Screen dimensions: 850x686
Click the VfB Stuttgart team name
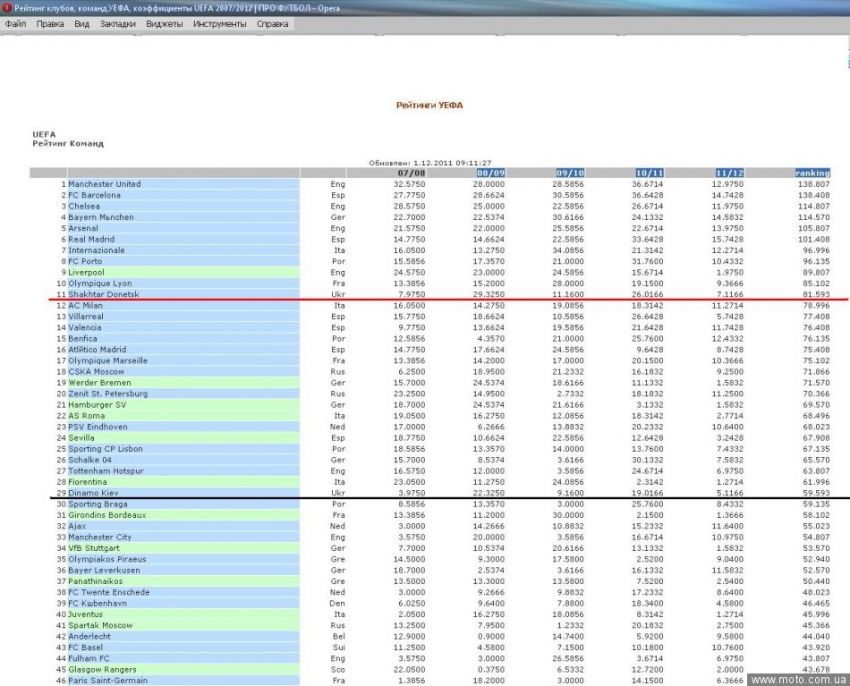(x=94, y=548)
